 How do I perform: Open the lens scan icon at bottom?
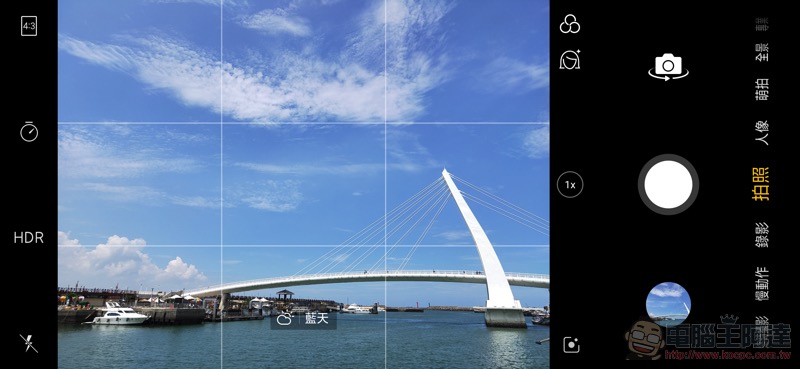tap(571, 345)
